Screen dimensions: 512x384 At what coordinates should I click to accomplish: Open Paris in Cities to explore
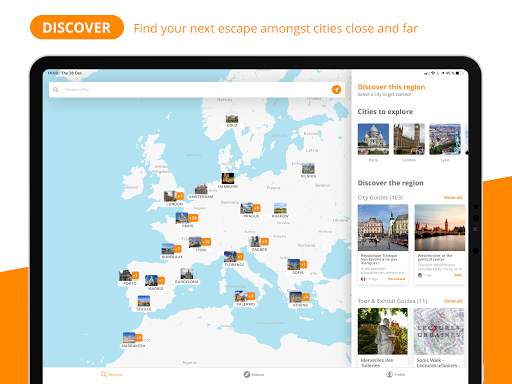[373, 142]
